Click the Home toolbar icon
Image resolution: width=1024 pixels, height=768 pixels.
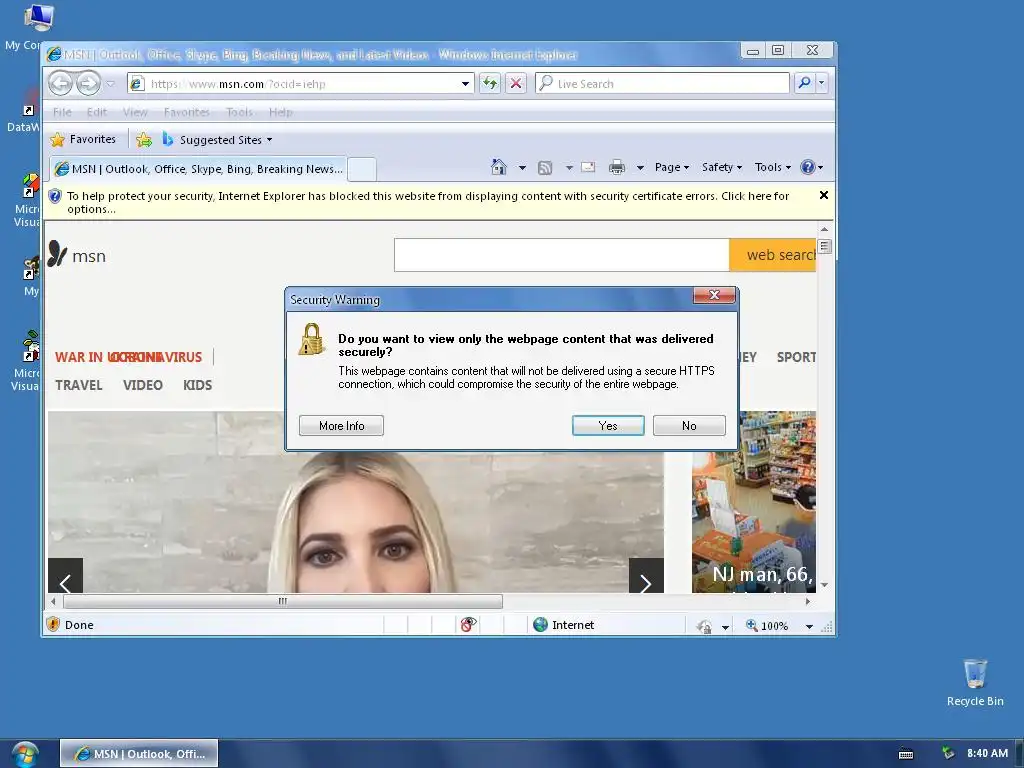[x=499, y=167]
